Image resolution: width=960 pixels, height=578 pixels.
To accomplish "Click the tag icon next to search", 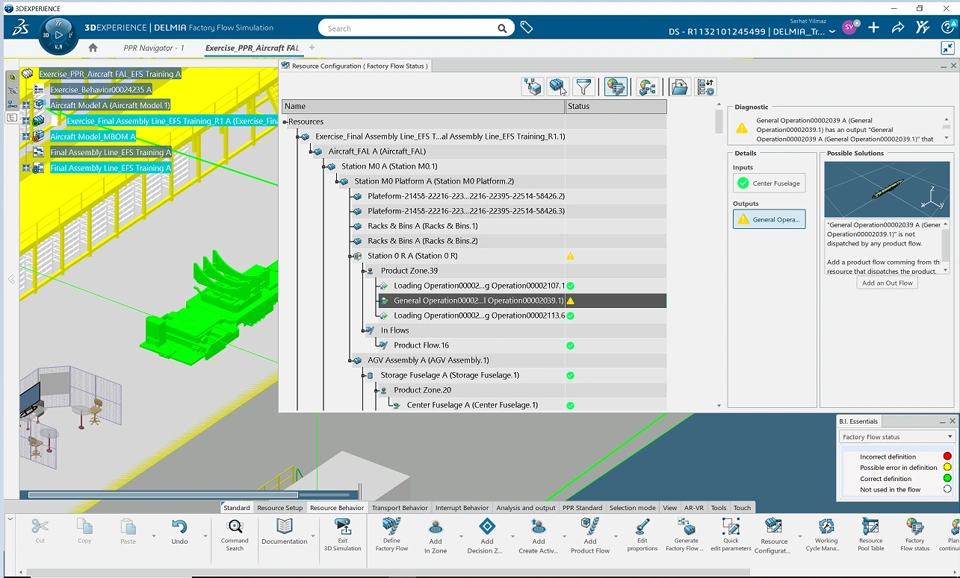I will click(x=527, y=27).
